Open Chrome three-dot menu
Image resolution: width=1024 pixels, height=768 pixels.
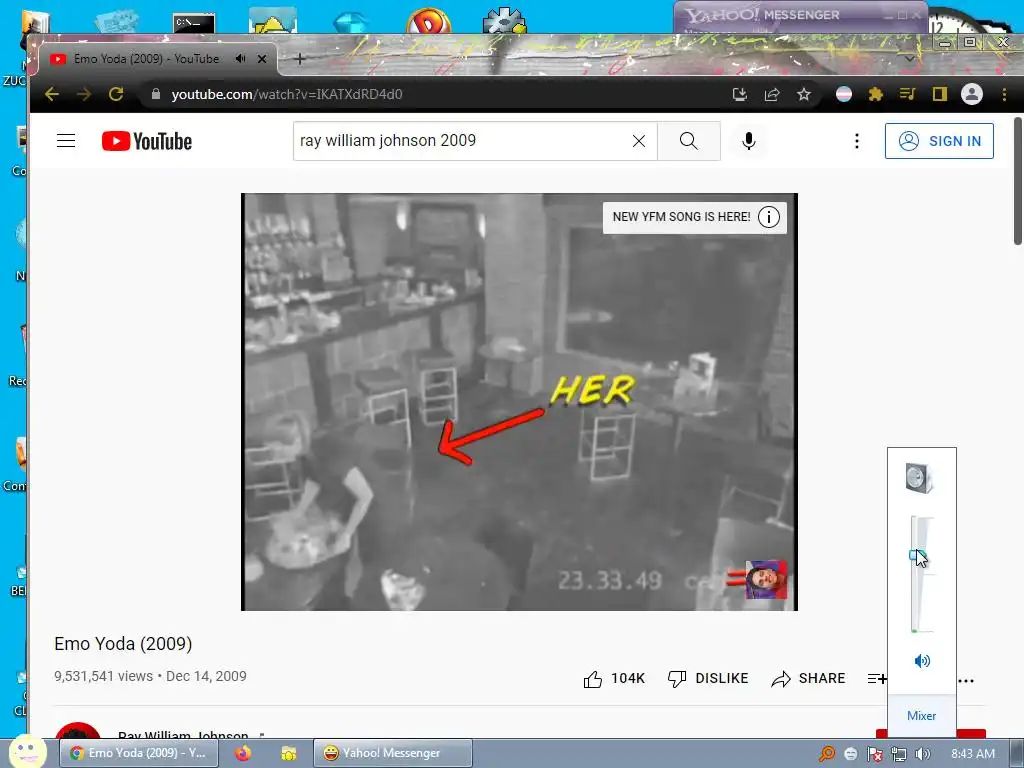[x=1004, y=94]
